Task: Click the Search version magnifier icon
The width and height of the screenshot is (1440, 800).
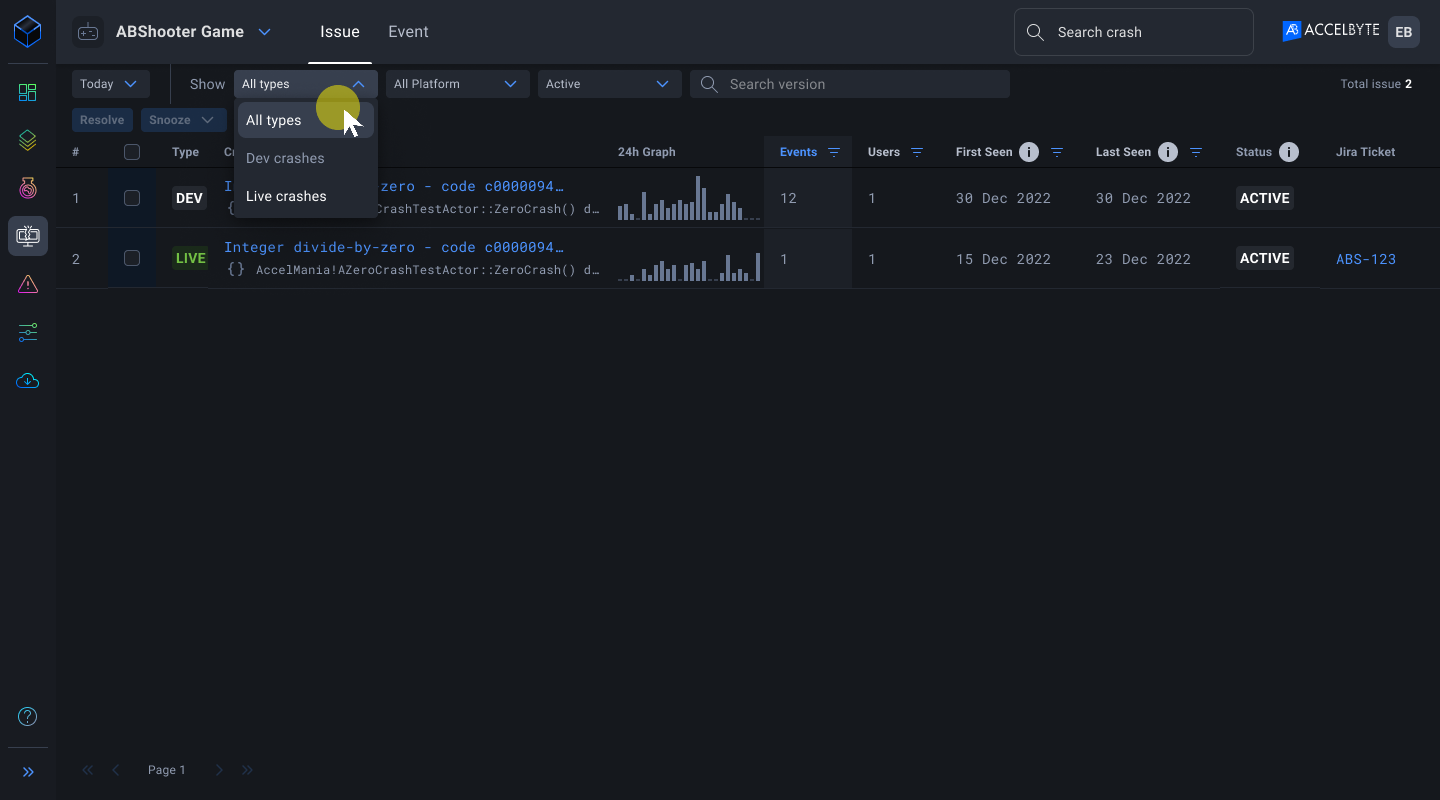Action: tap(710, 84)
